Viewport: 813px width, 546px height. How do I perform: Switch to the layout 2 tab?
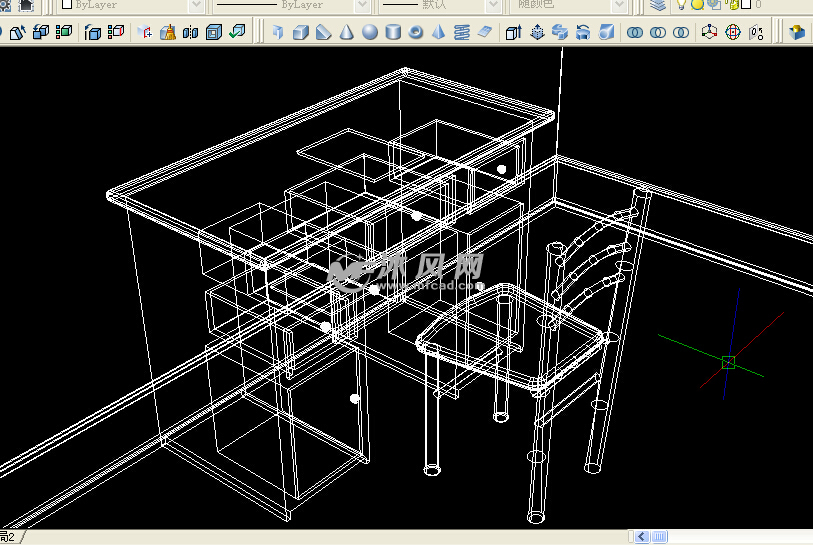(x=8, y=538)
